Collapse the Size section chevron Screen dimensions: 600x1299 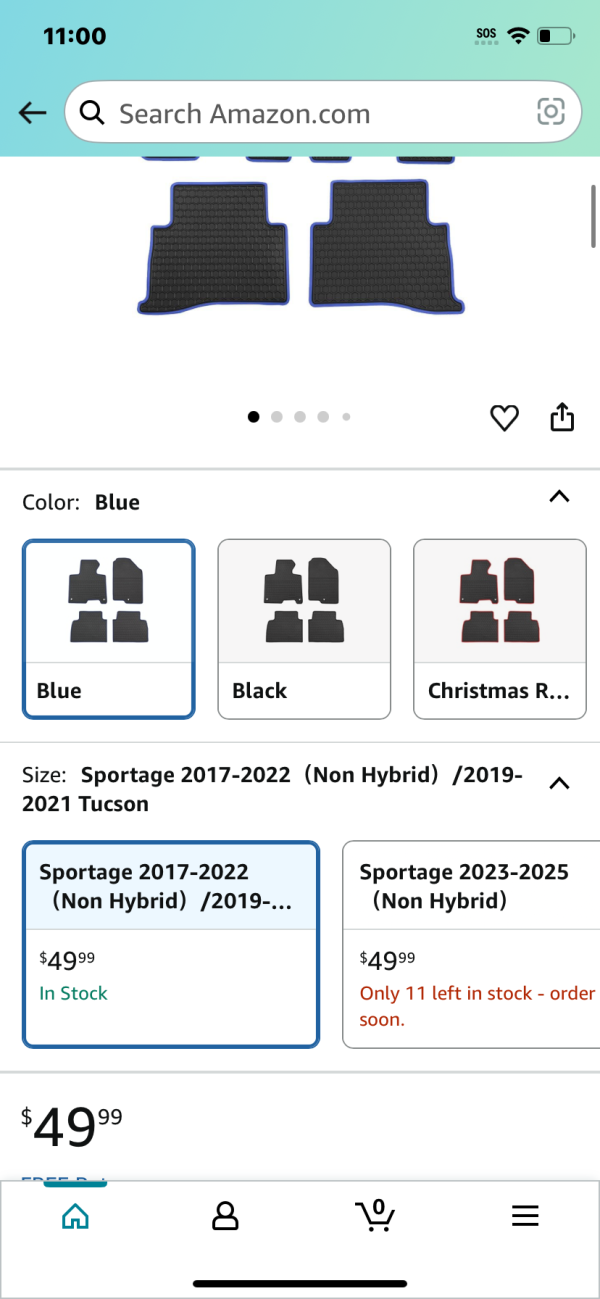pyautogui.click(x=560, y=783)
